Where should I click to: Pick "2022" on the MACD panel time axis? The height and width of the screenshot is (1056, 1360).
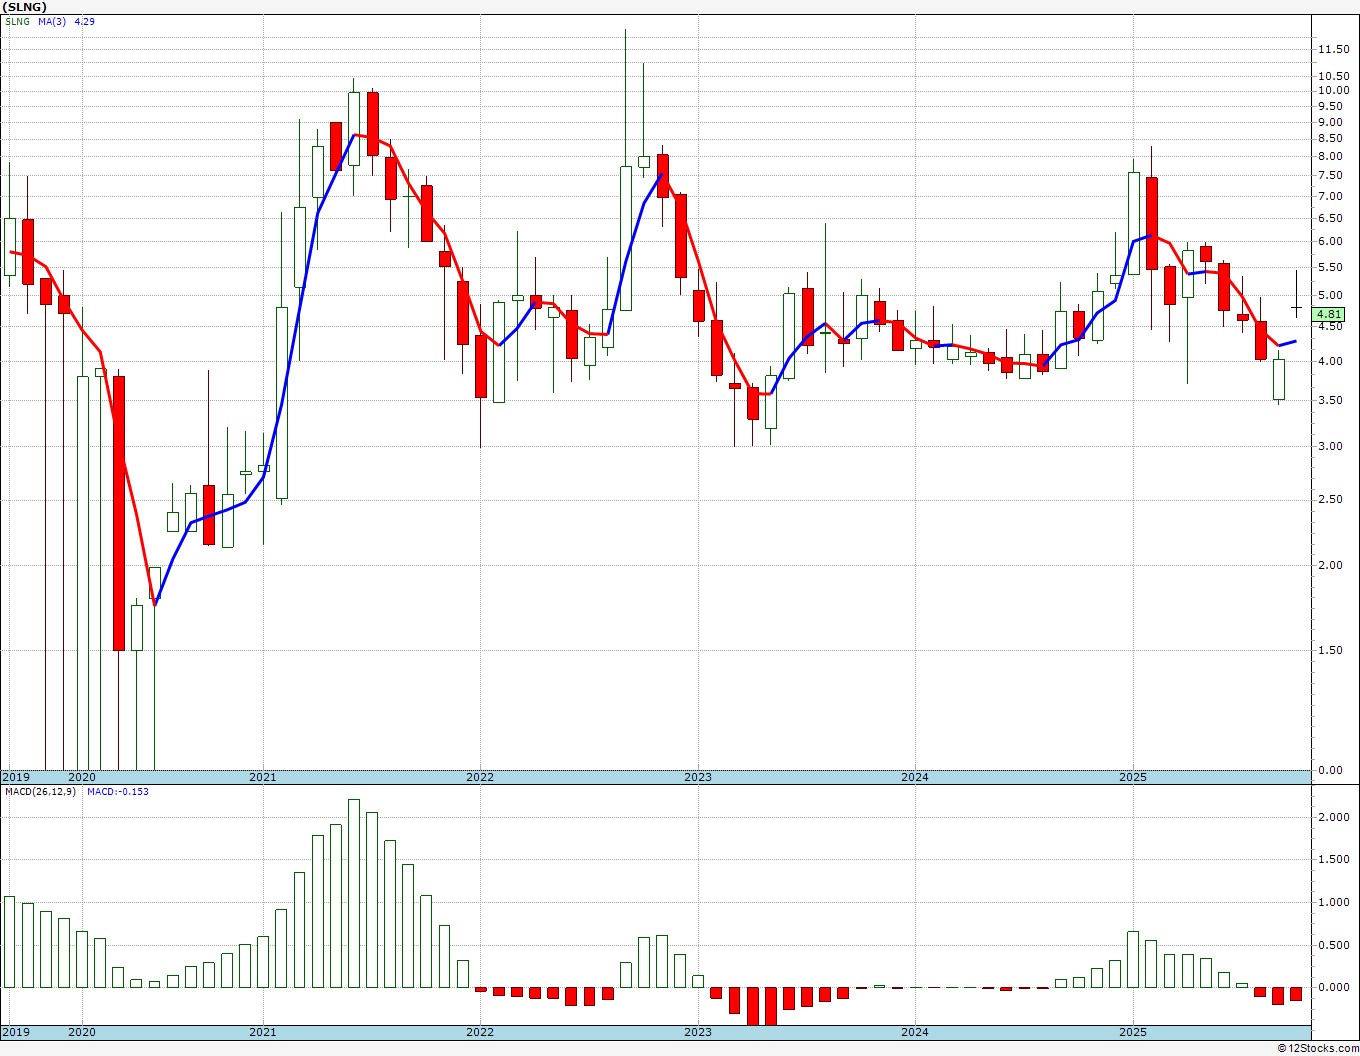[480, 1032]
